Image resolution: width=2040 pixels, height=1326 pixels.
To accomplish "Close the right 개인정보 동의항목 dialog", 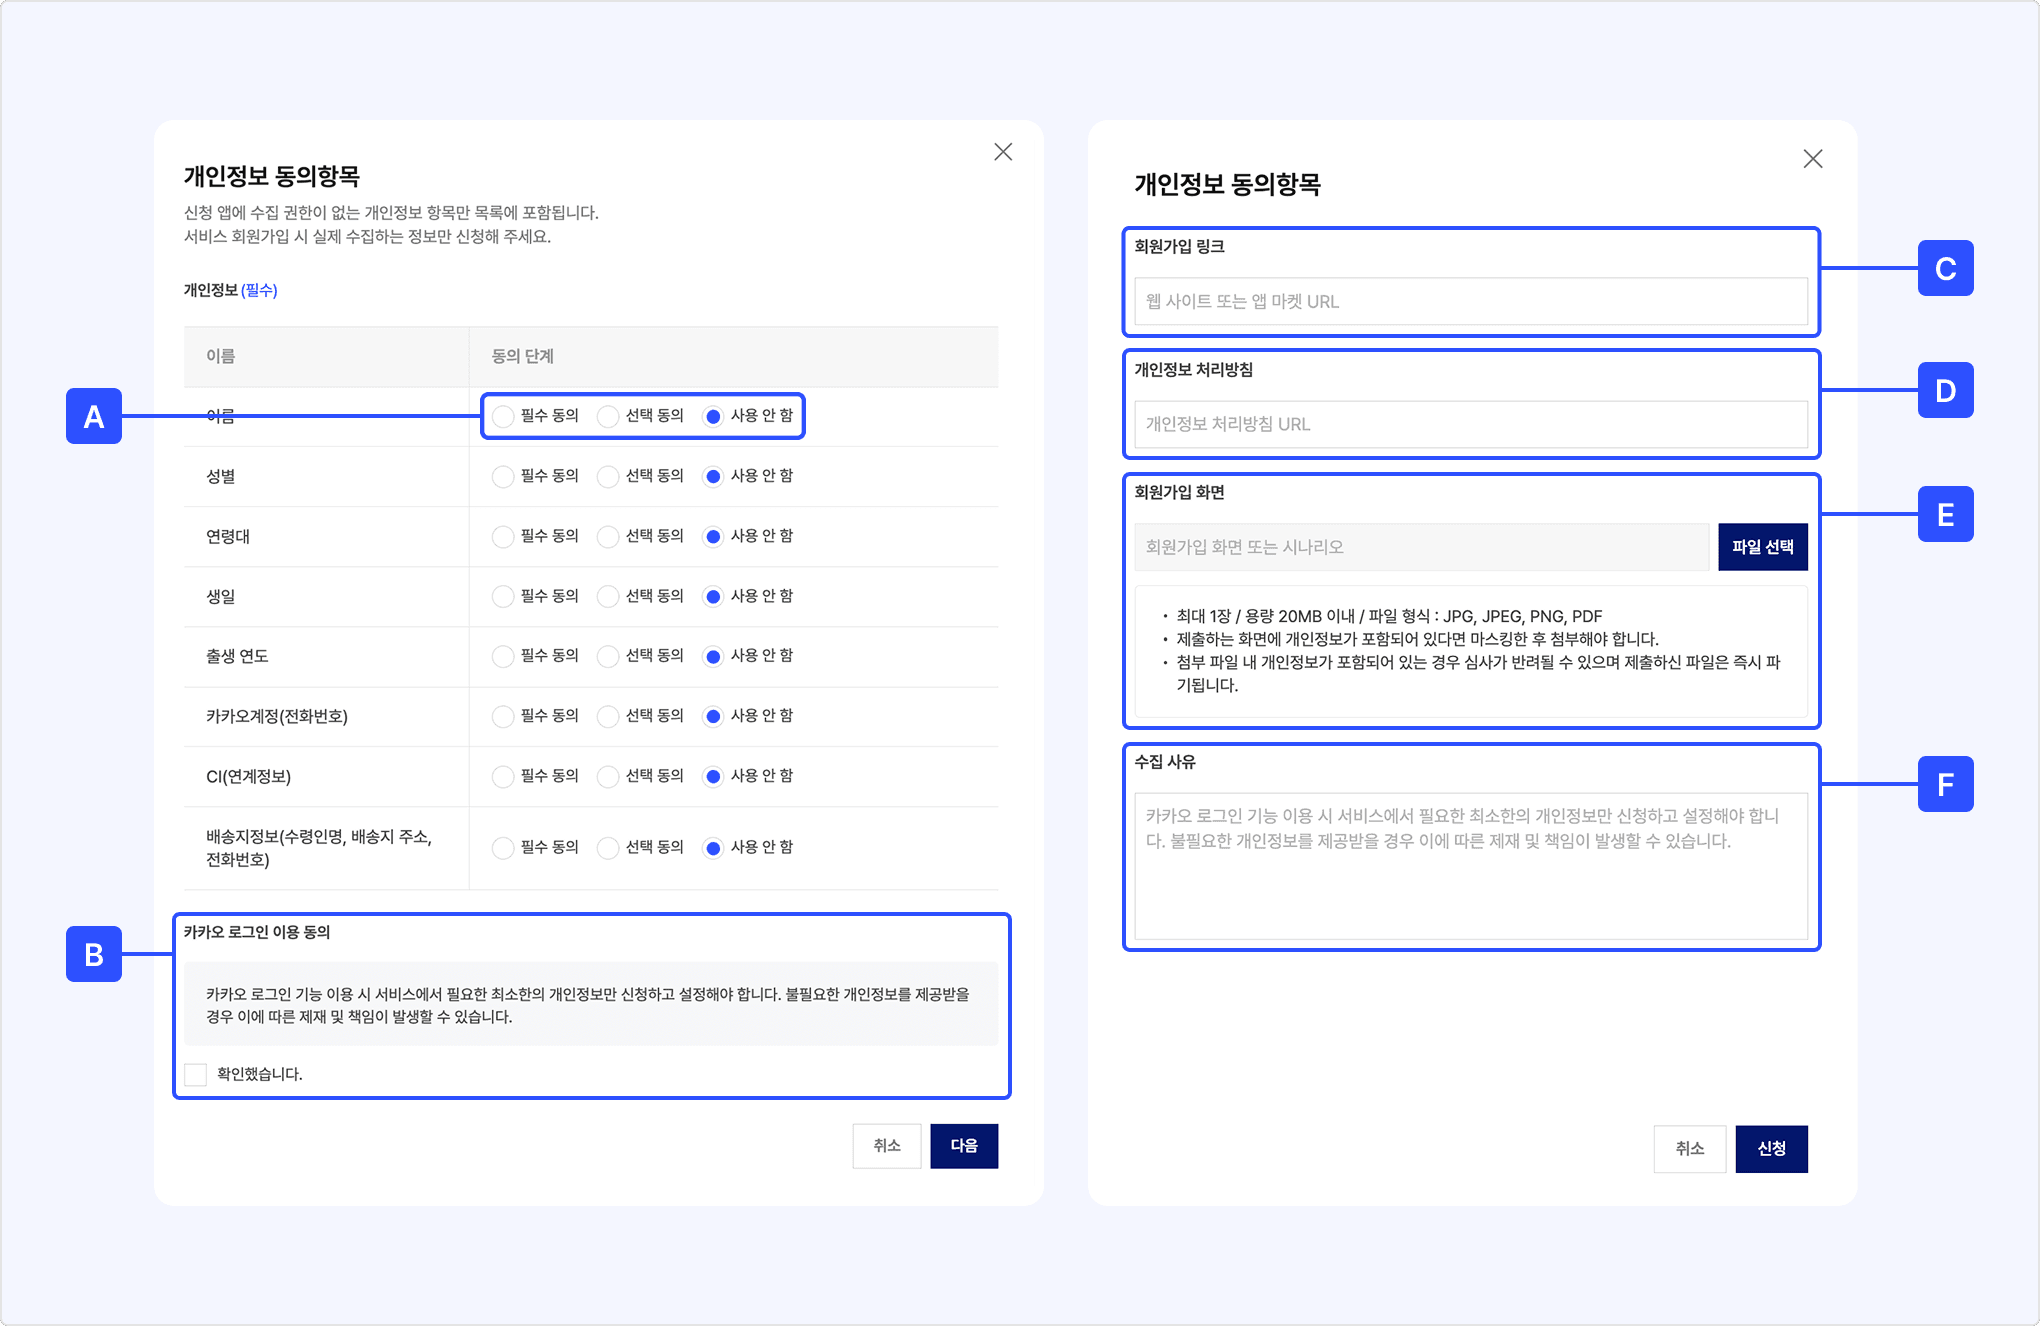I will click(1812, 159).
